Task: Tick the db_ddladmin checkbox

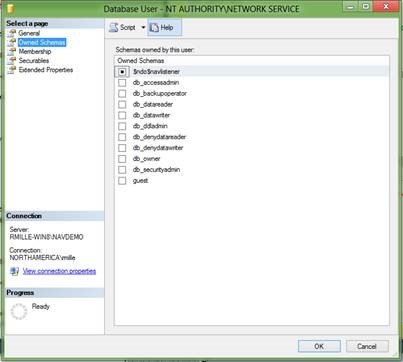Action: [x=122, y=126]
